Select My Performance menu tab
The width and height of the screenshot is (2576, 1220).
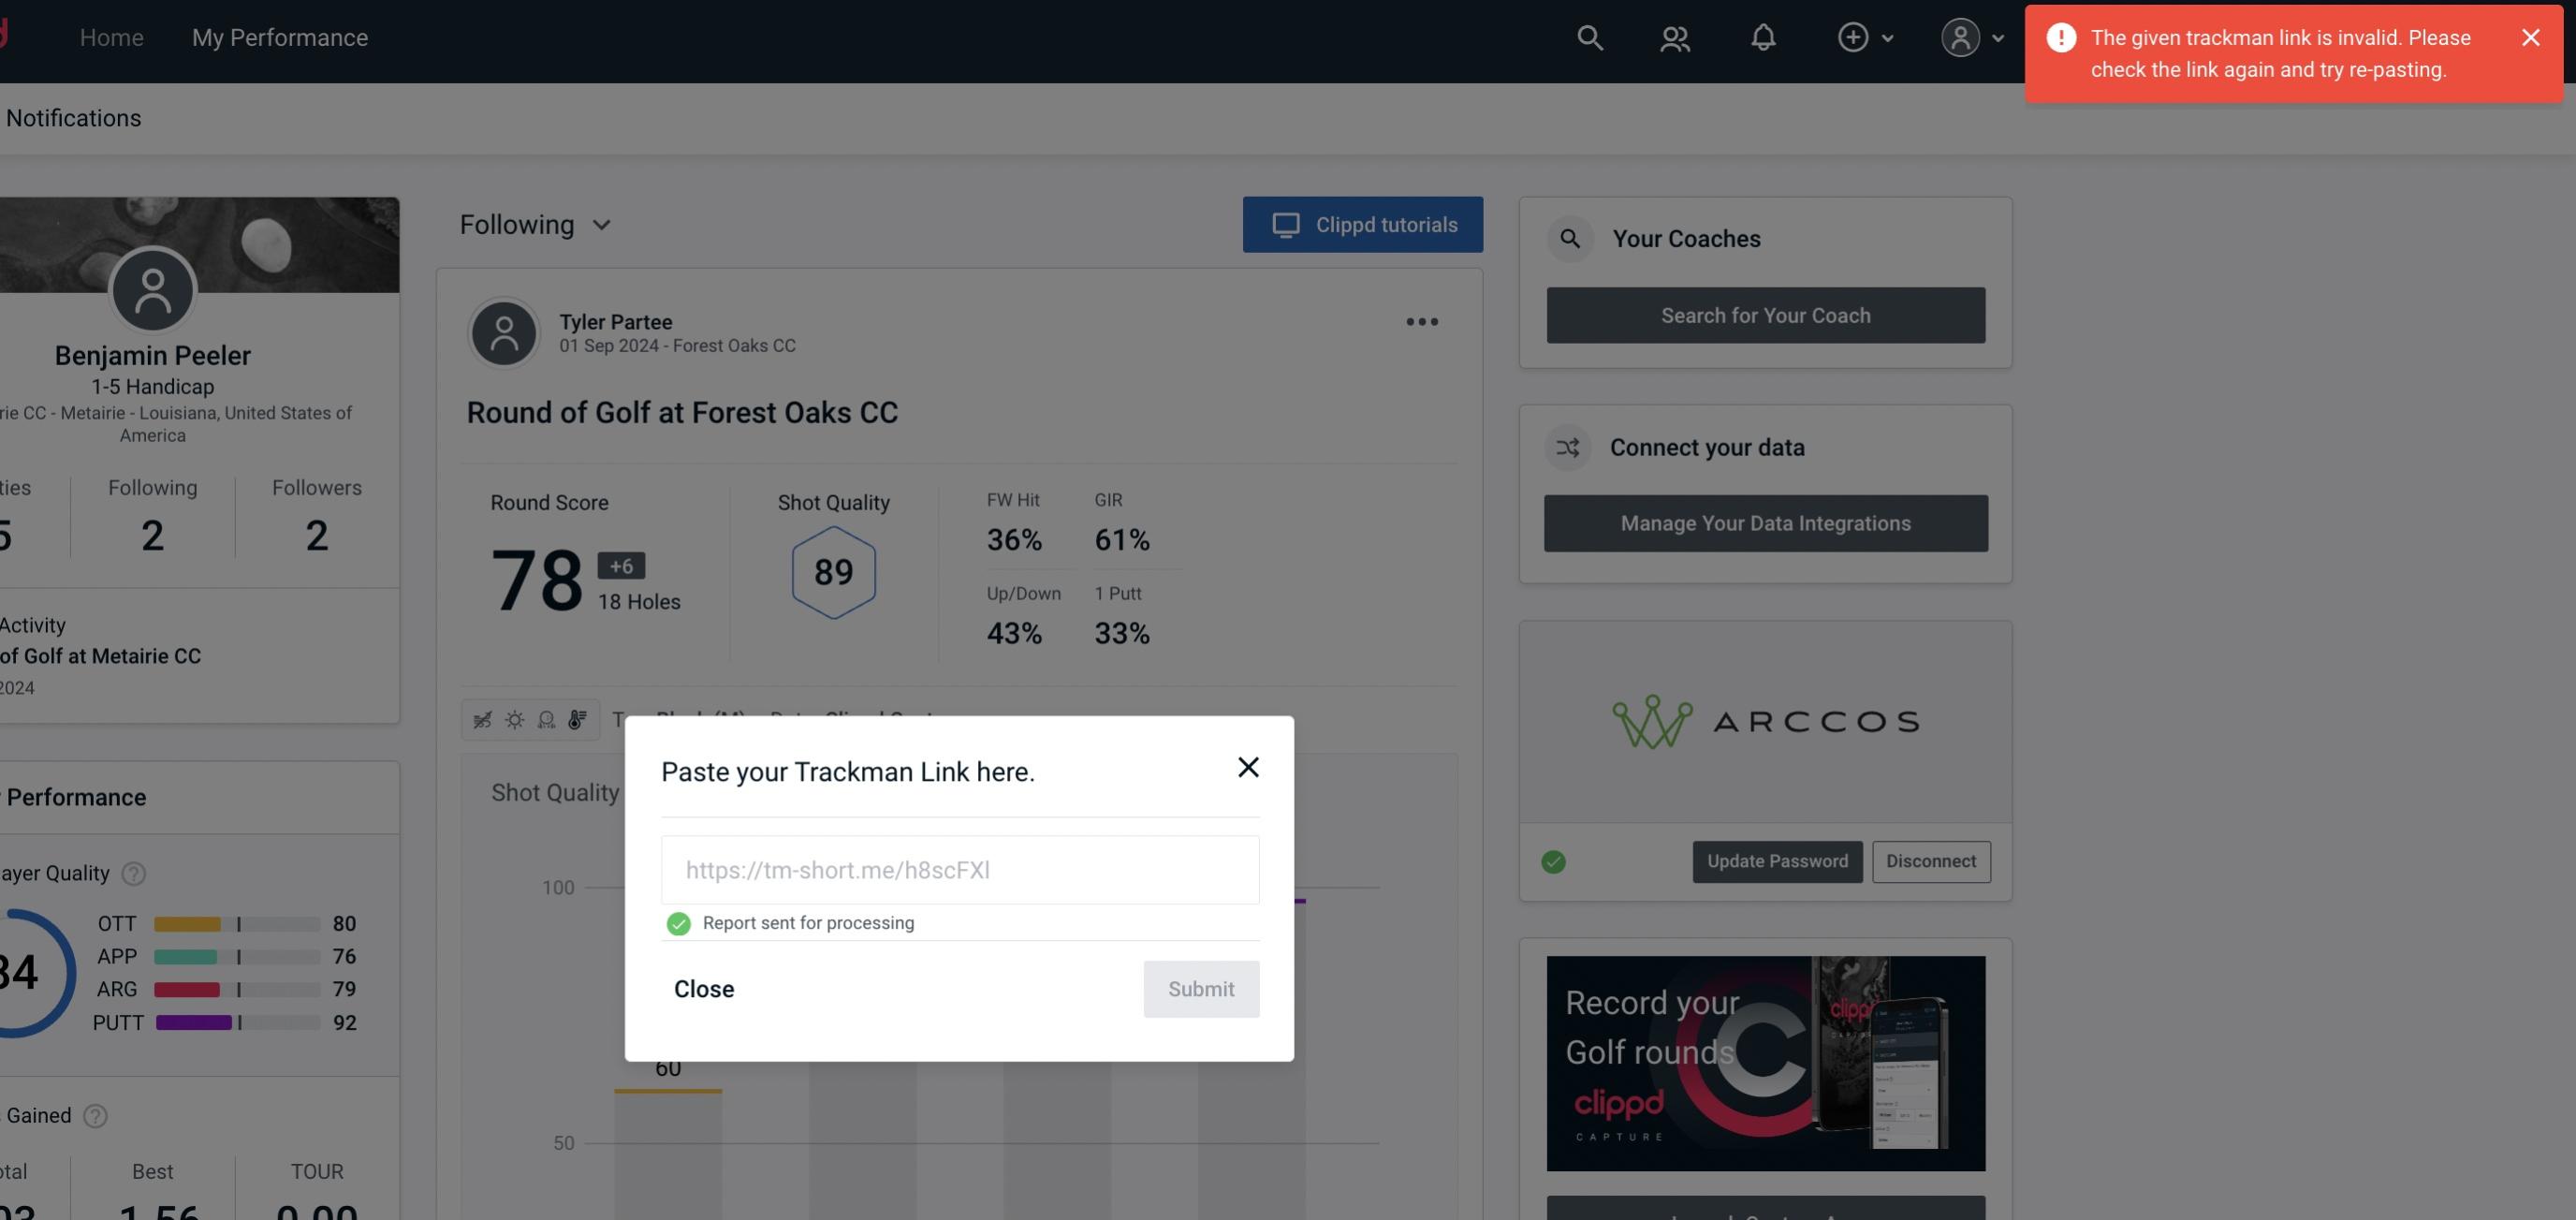point(279,37)
